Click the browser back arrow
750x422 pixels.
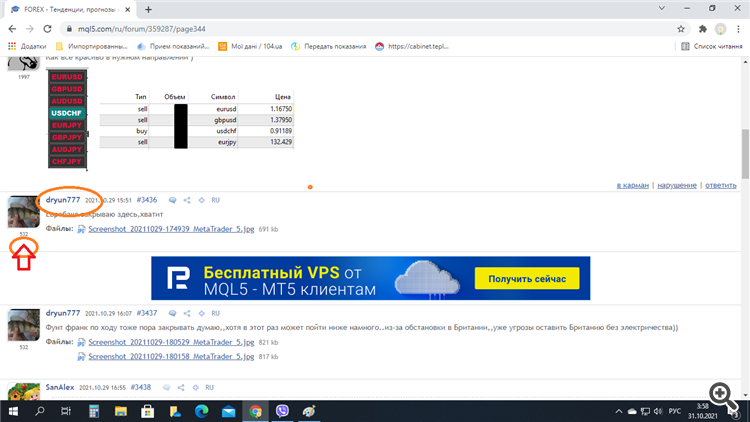click(x=12, y=29)
